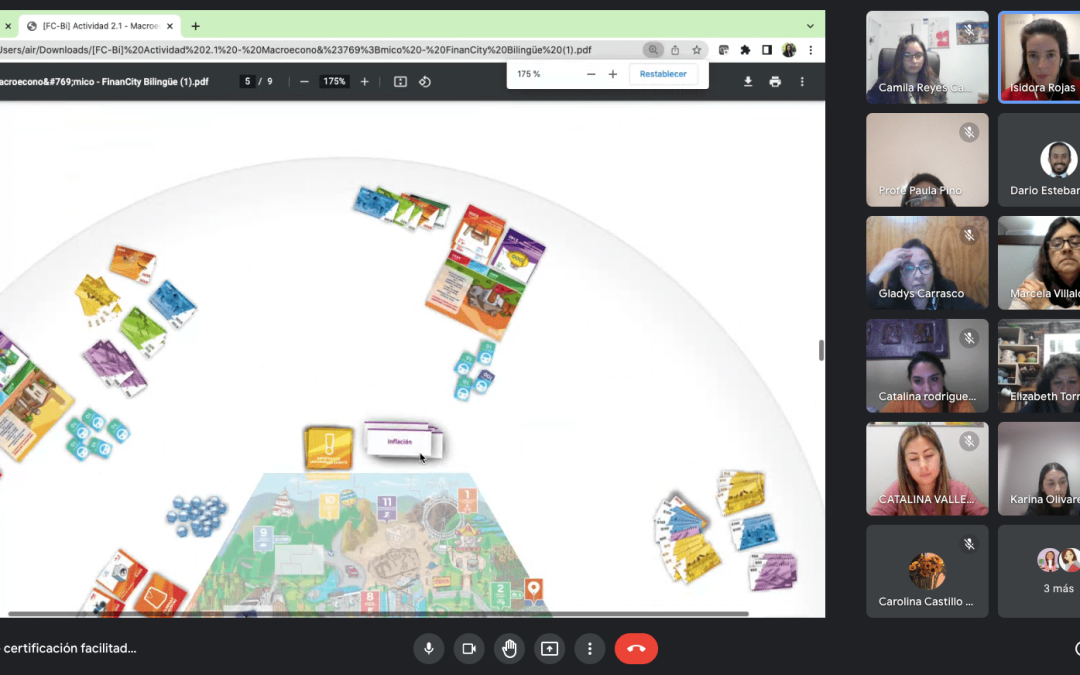Rotate the PDF counterclockwise
Viewport: 1080px width, 675px height.
[425, 81]
